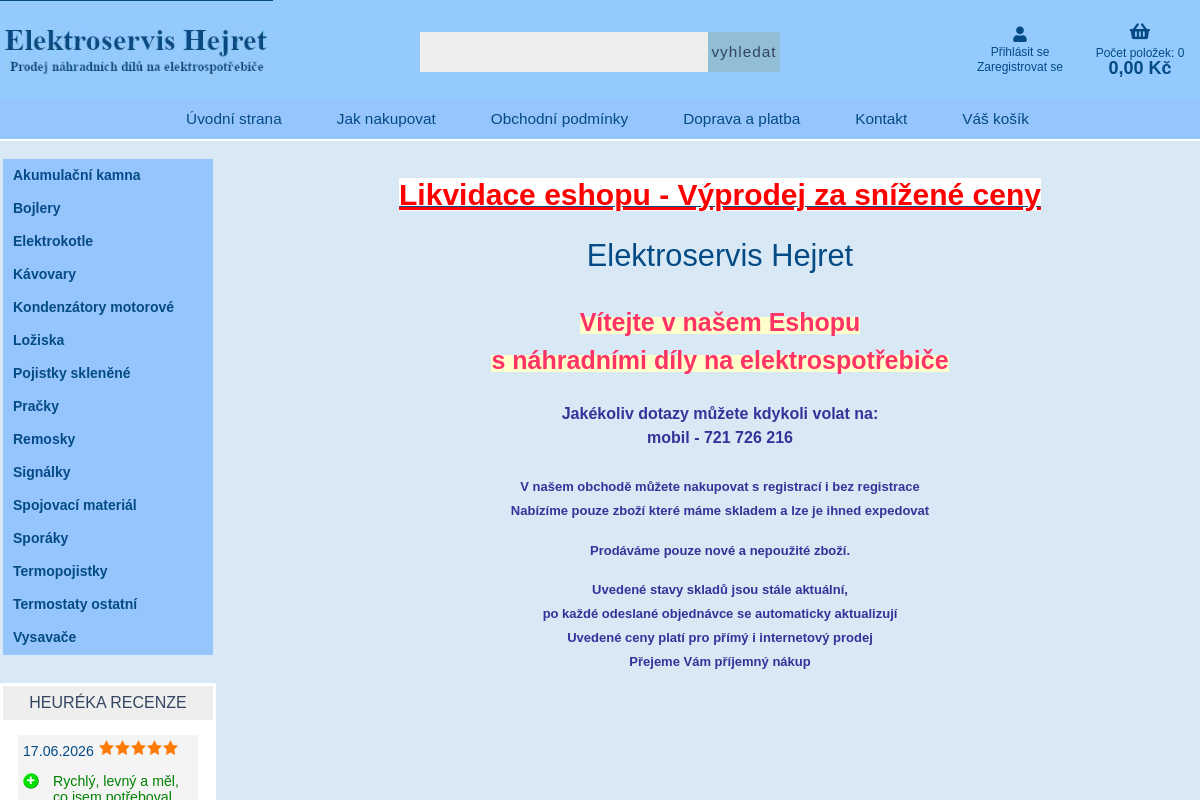Image resolution: width=1200 pixels, height=800 pixels.
Task: Click the 0,00 Kč cart total
Action: pyautogui.click(x=1140, y=68)
